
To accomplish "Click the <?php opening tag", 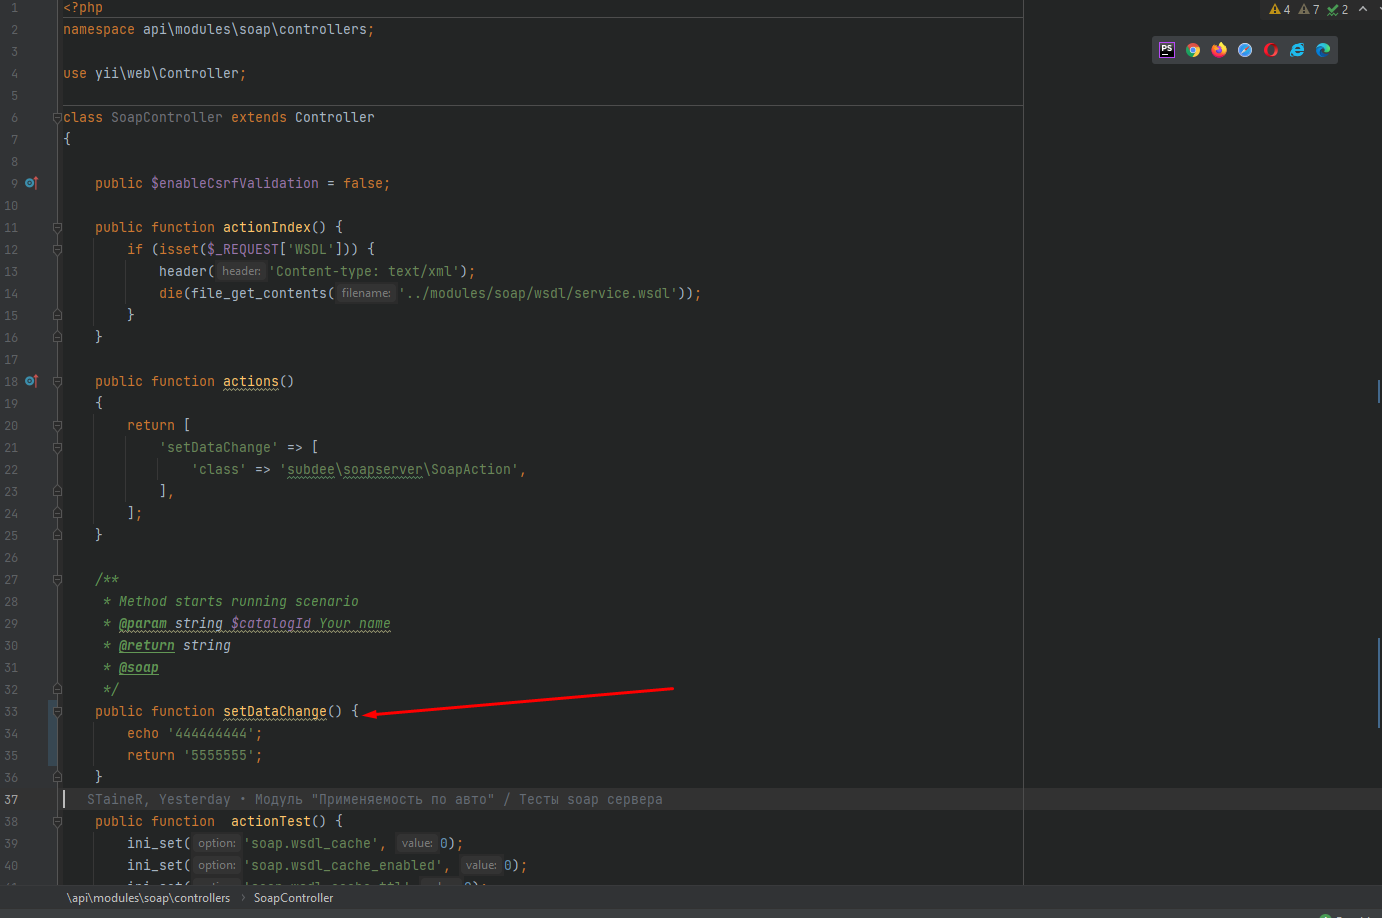I will (x=83, y=7).
